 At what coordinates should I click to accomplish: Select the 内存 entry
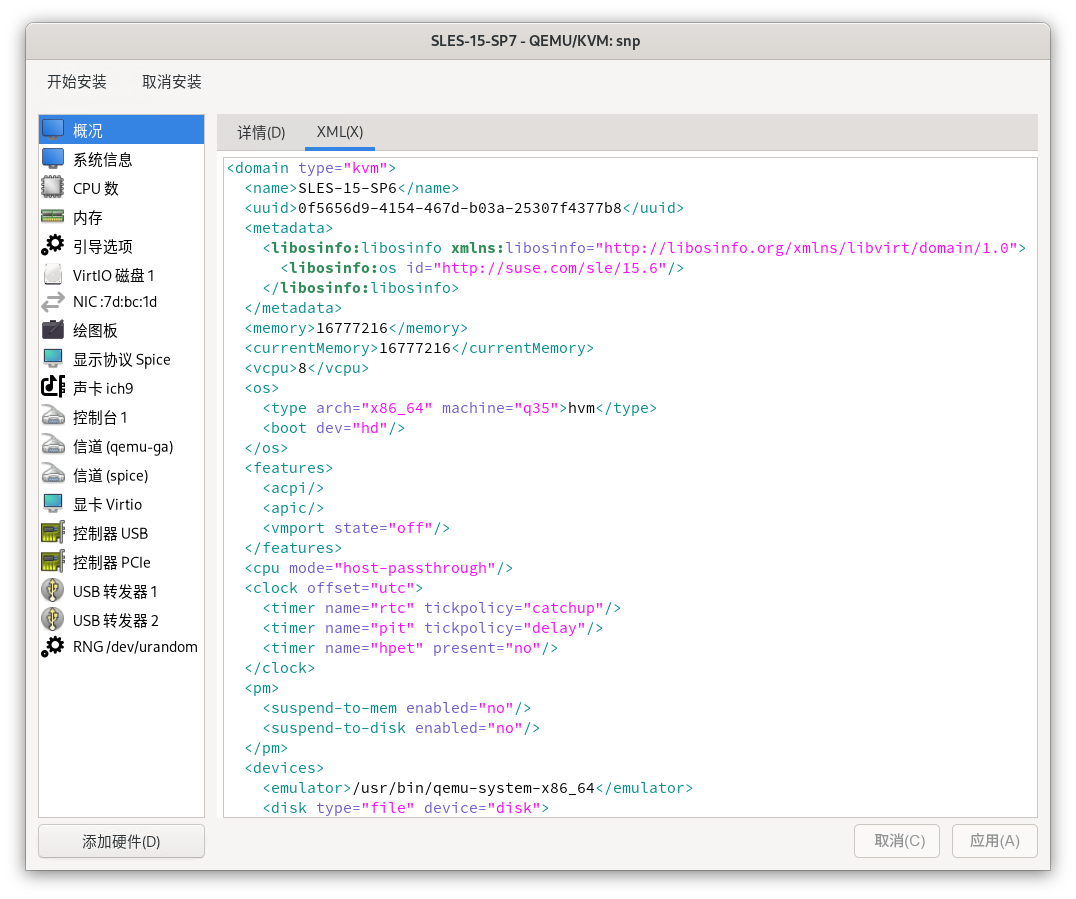(x=121, y=218)
